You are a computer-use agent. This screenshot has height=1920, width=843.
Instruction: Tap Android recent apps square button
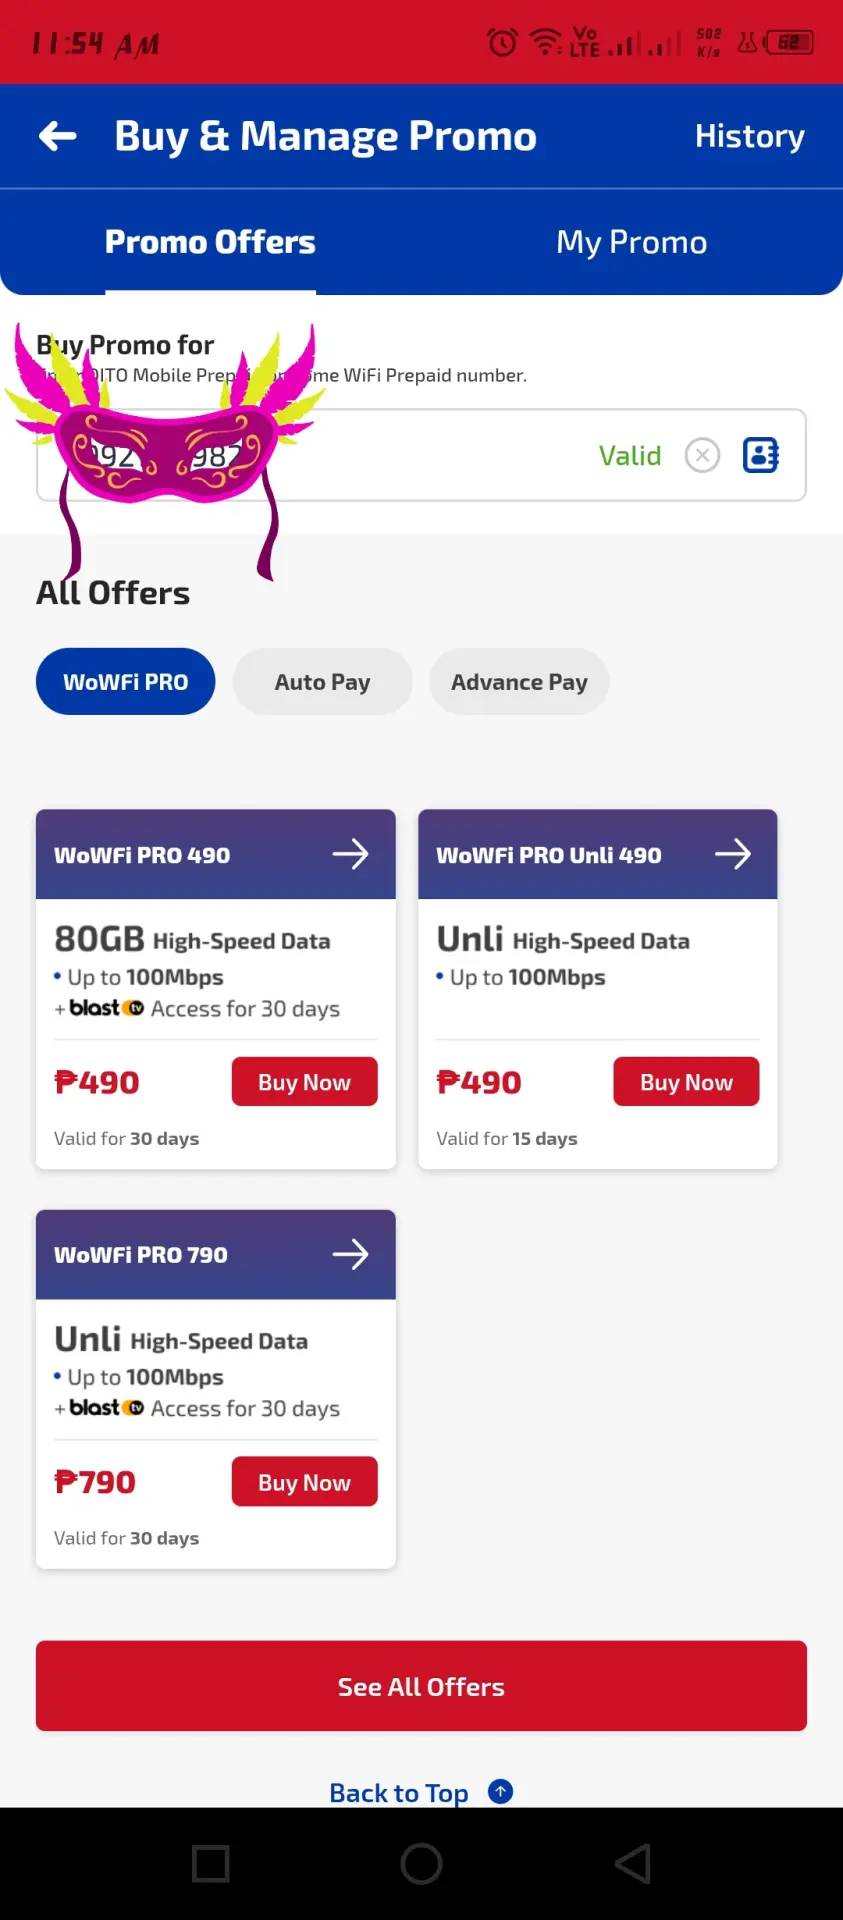click(211, 1864)
